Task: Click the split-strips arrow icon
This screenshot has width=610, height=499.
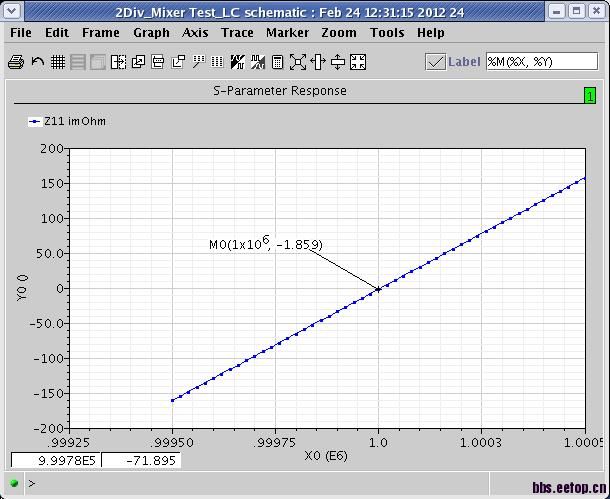Action: (x=118, y=62)
